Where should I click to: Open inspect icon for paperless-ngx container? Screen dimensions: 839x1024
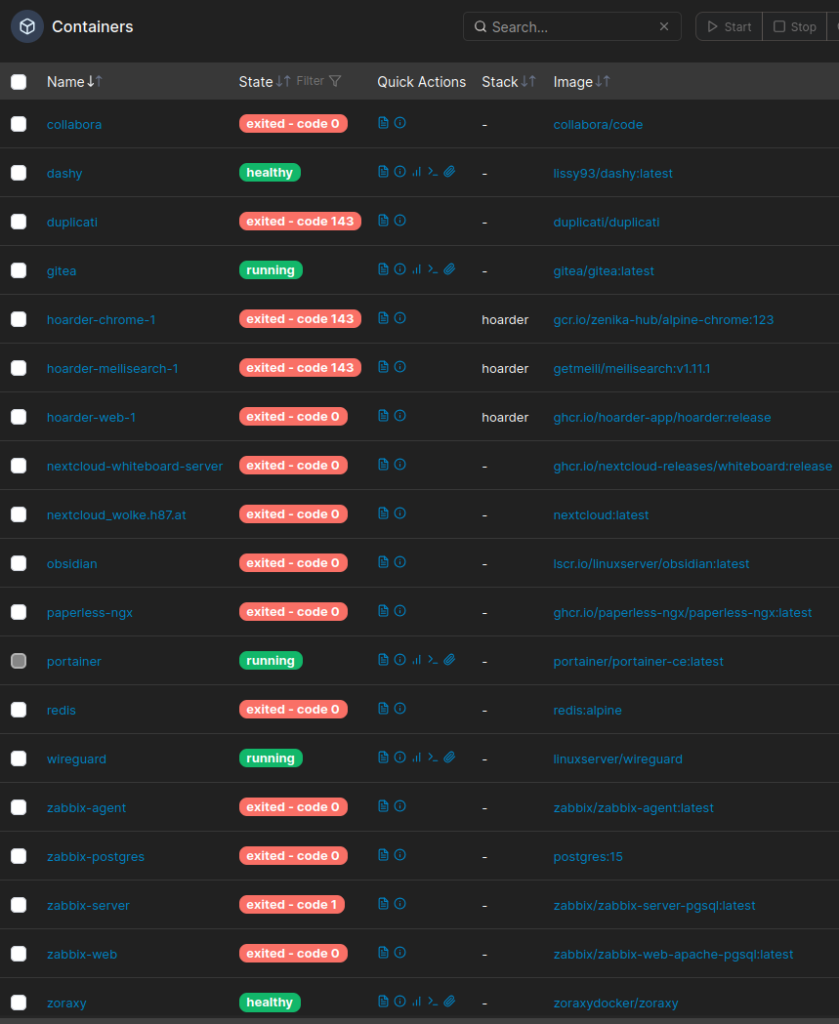400,611
